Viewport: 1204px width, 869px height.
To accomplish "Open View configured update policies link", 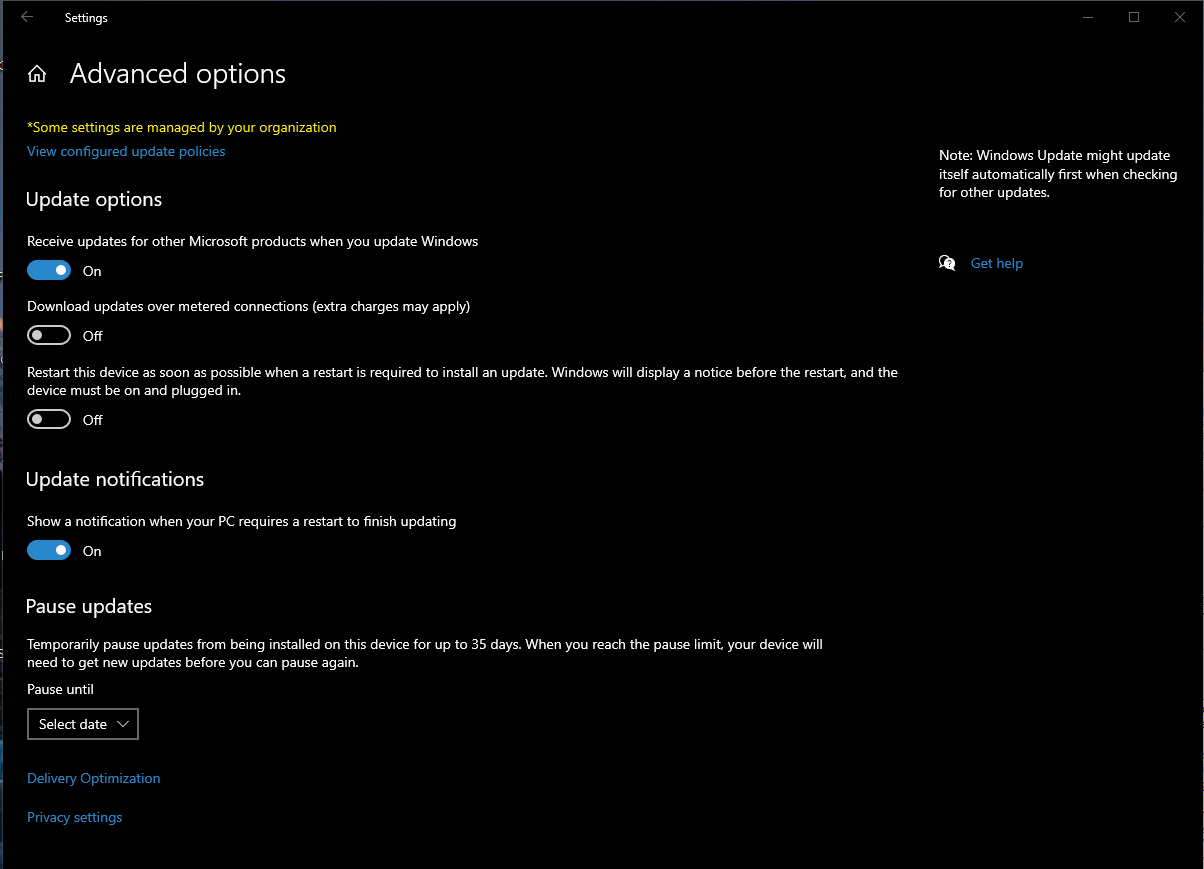I will point(126,151).
